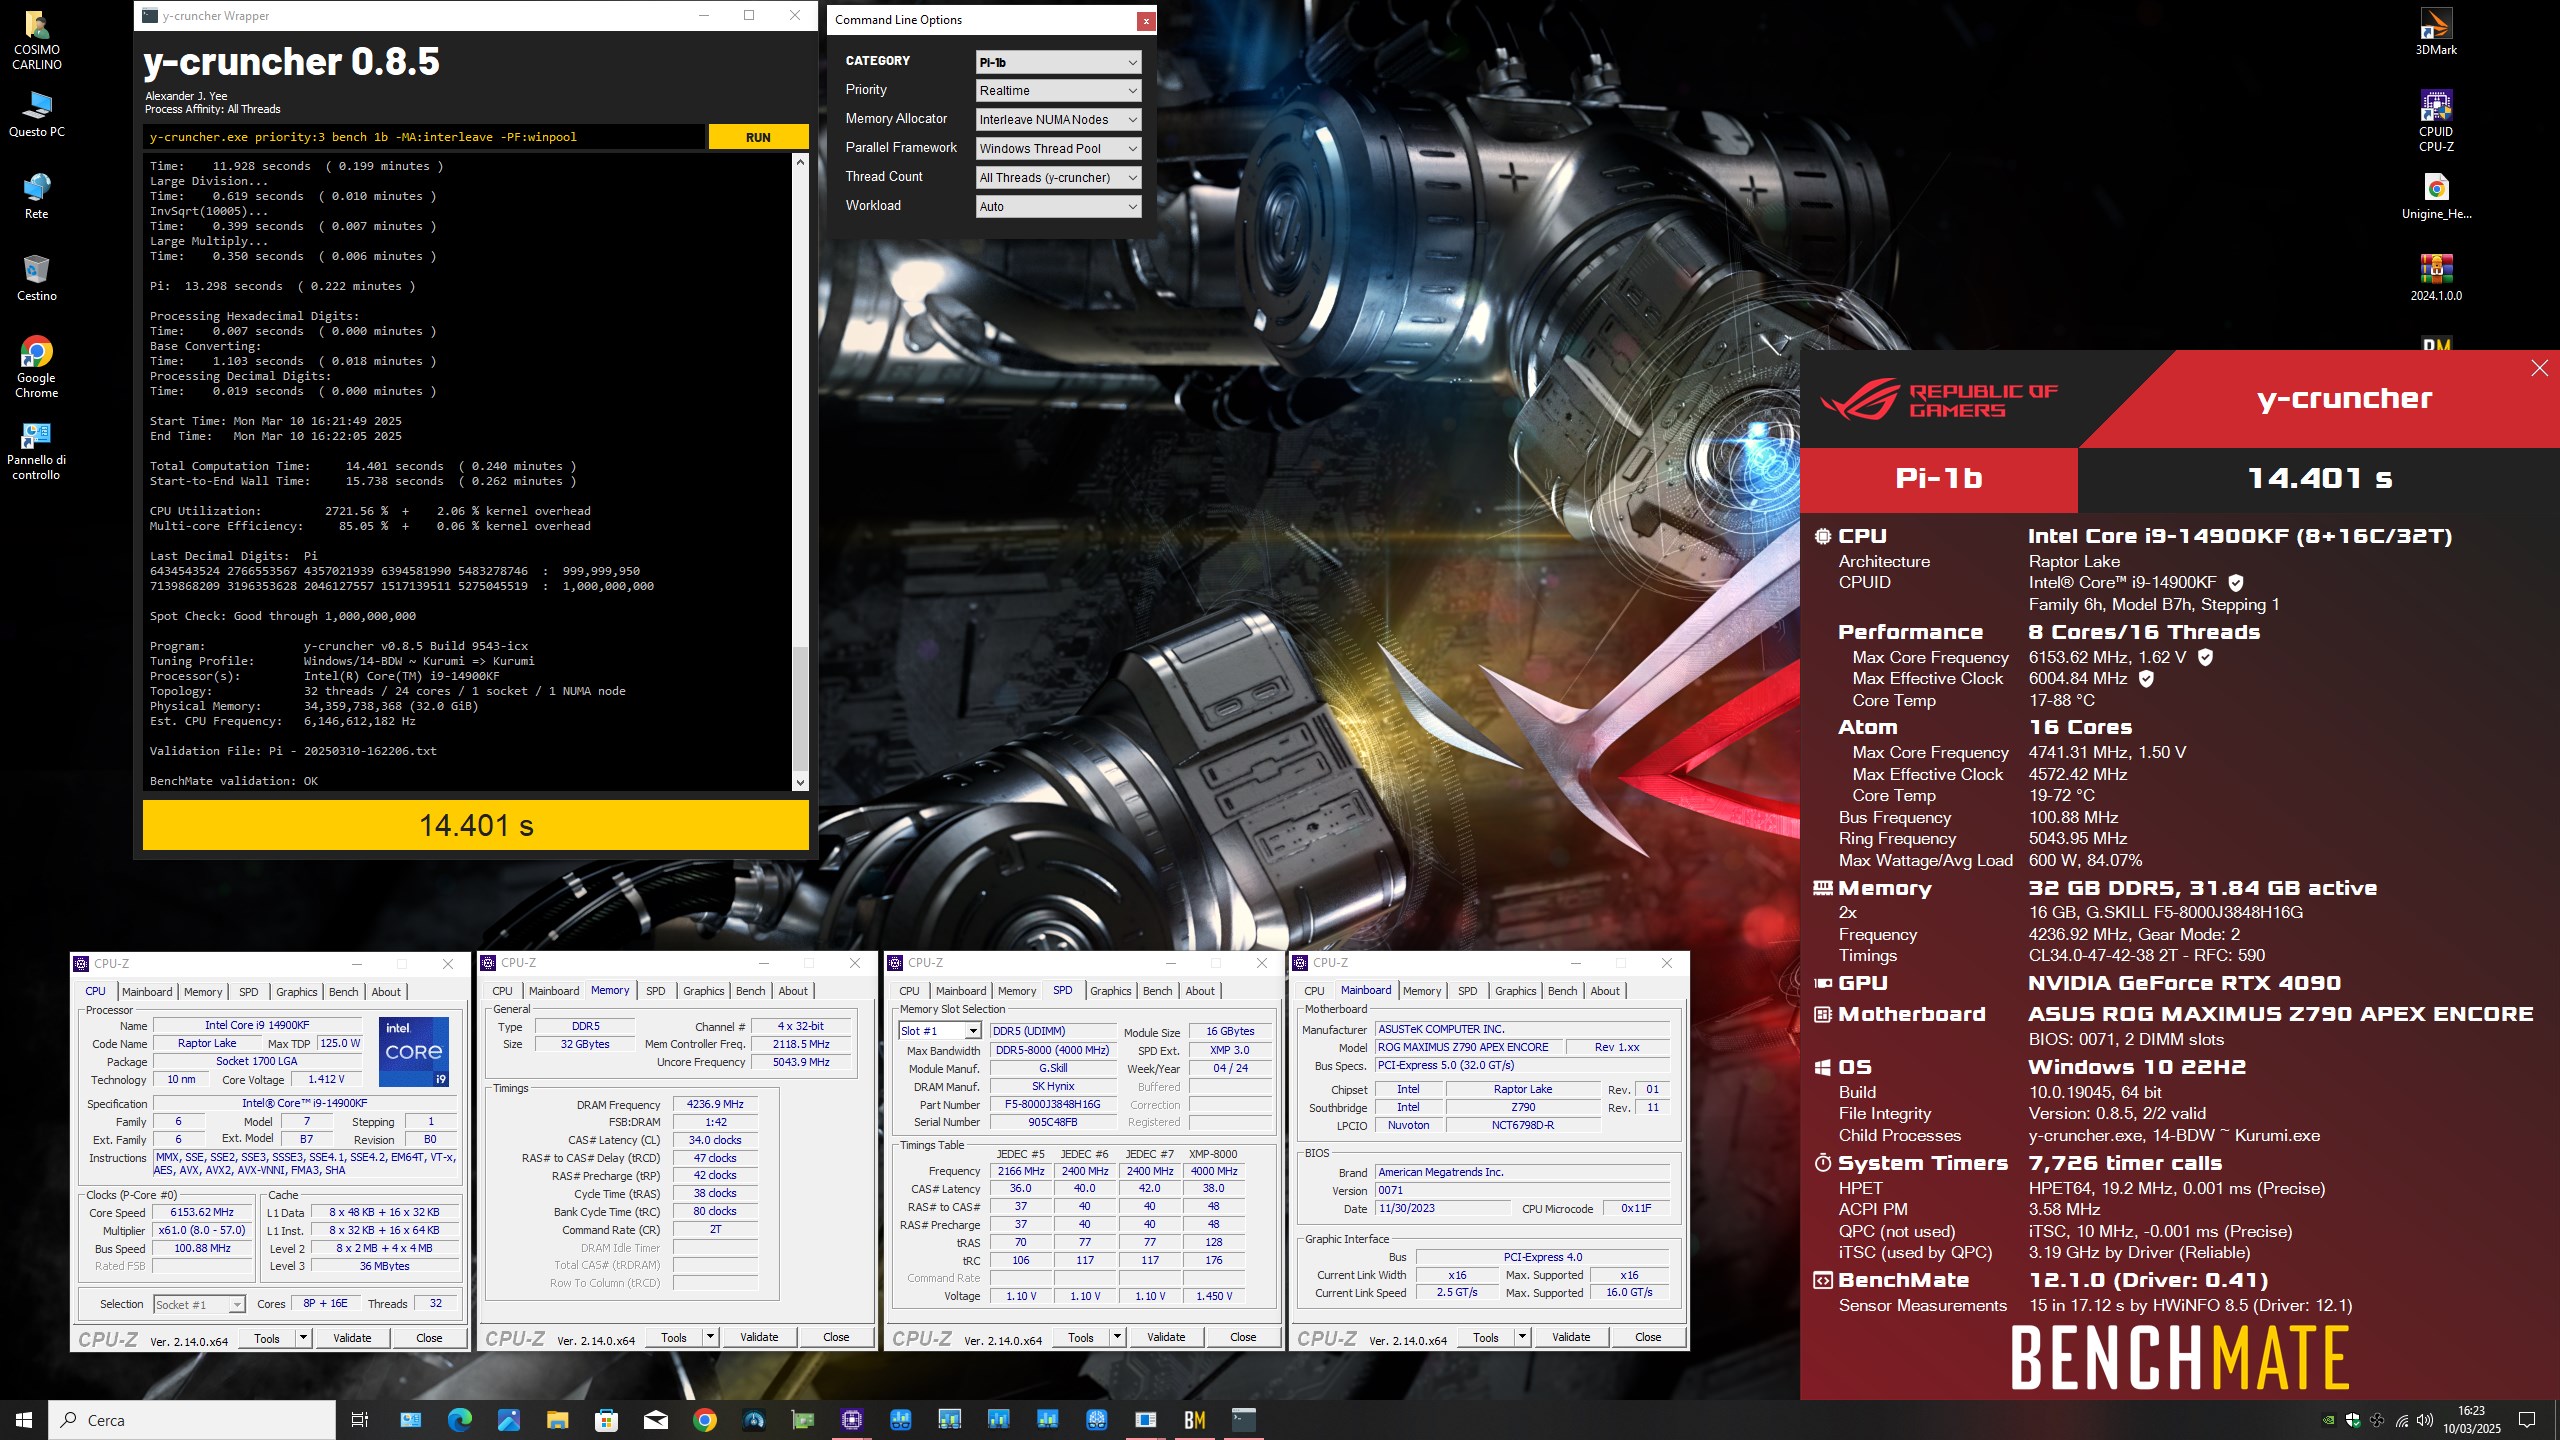Open the CPUID CPU-Z desktop shortcut
The image size is (2560, 1440).
pos(2436,121)
